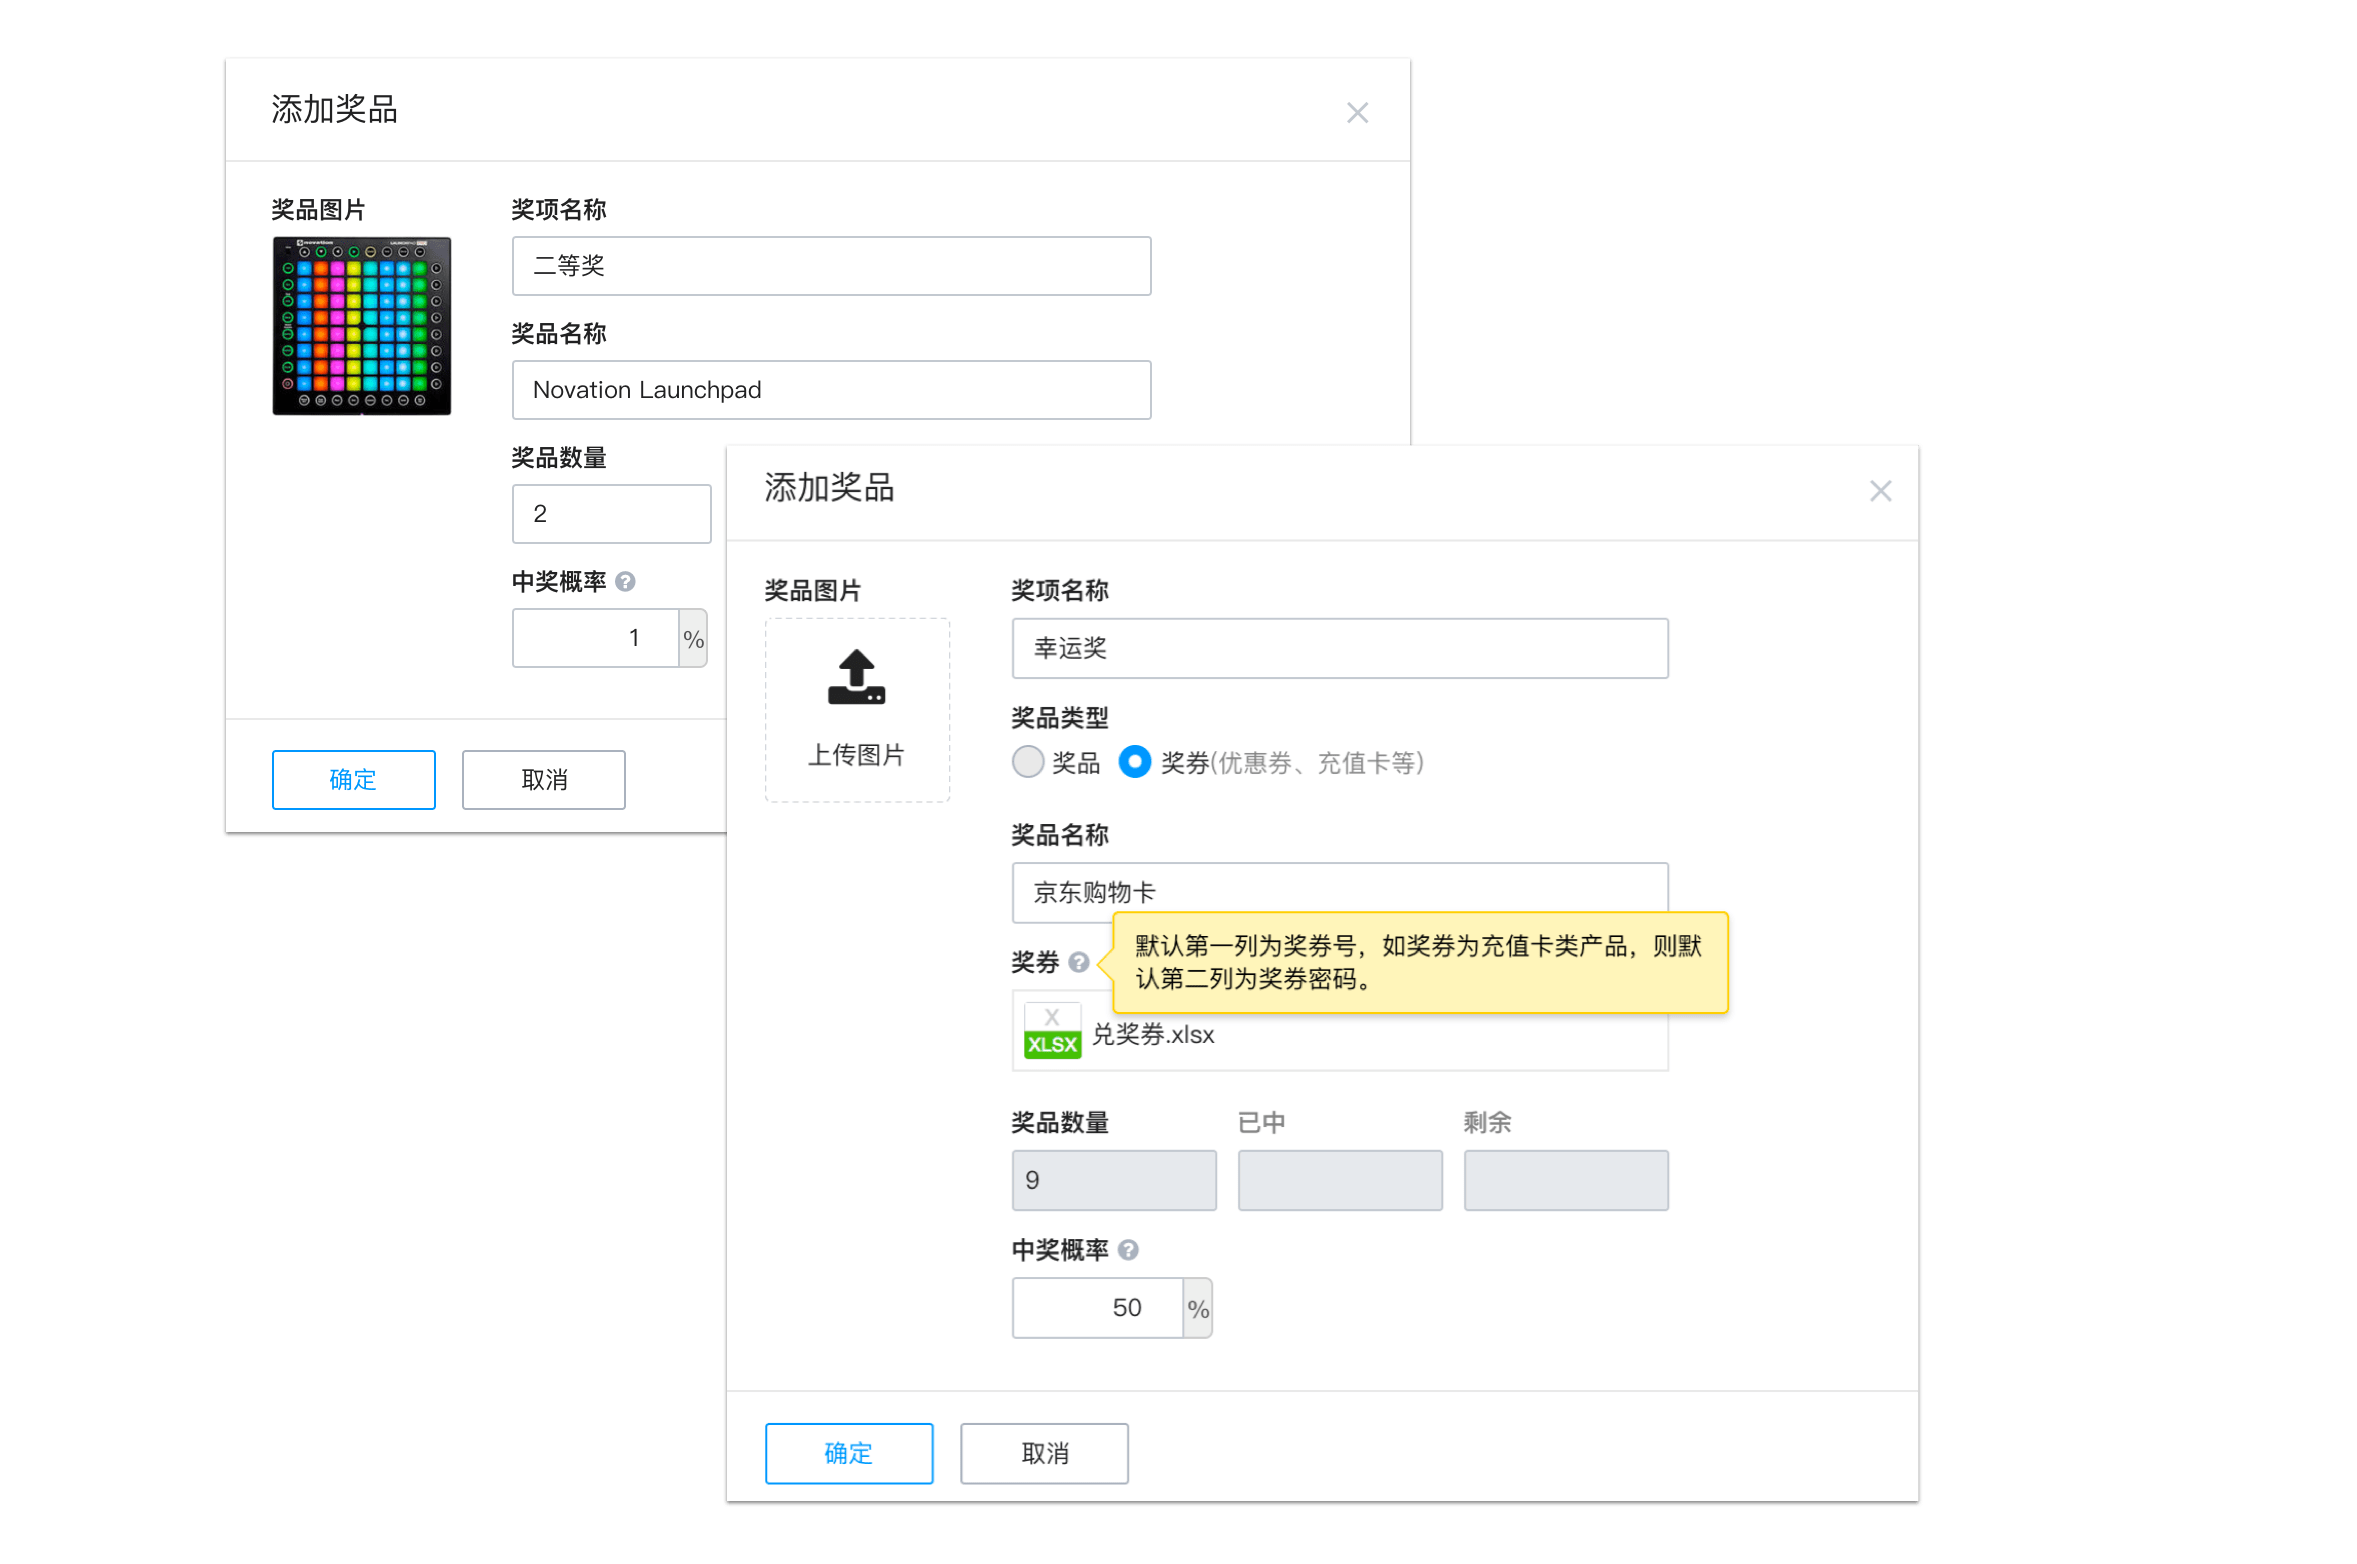The image size is (2357, 1564).
Task: Click the help icon beside 奖券 label
Action: point(1078,962)
